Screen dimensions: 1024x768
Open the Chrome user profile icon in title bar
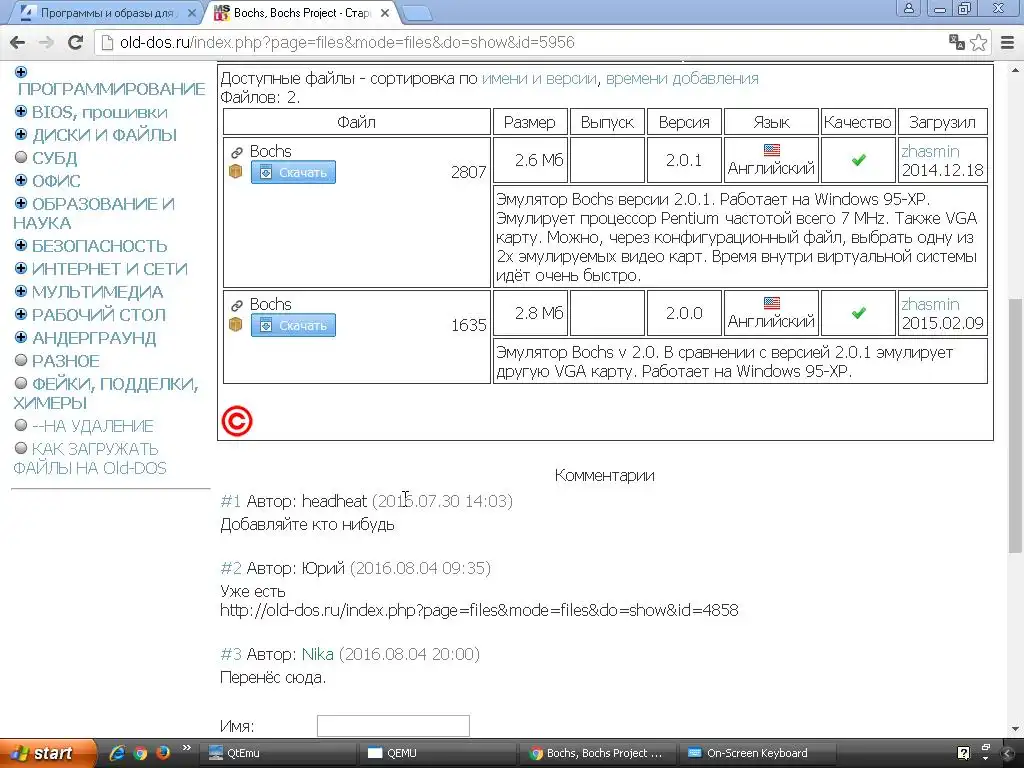(x=908, y=9)
